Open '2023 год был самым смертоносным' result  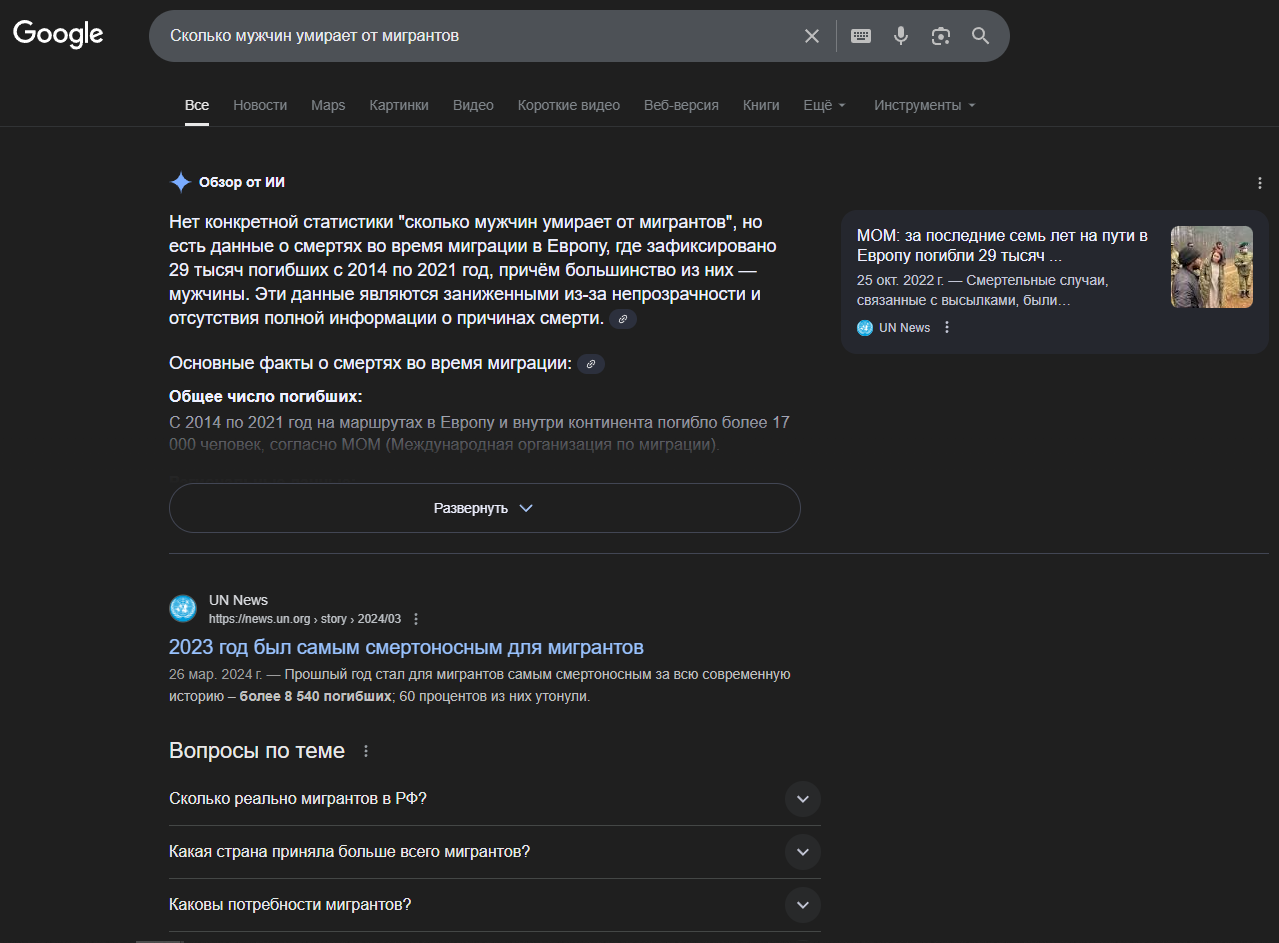[406, 647]
